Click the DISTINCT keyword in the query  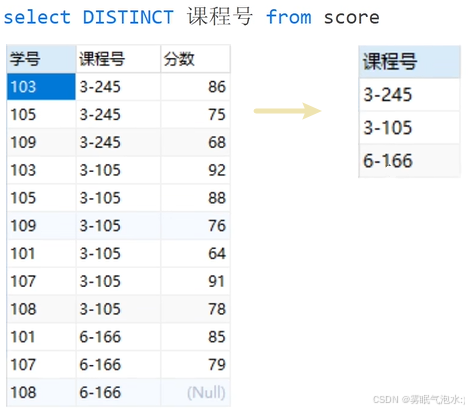point(128,17)
